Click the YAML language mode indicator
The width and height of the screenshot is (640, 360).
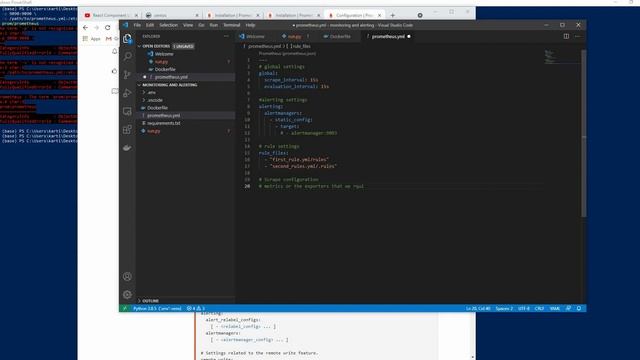(555, 309)
